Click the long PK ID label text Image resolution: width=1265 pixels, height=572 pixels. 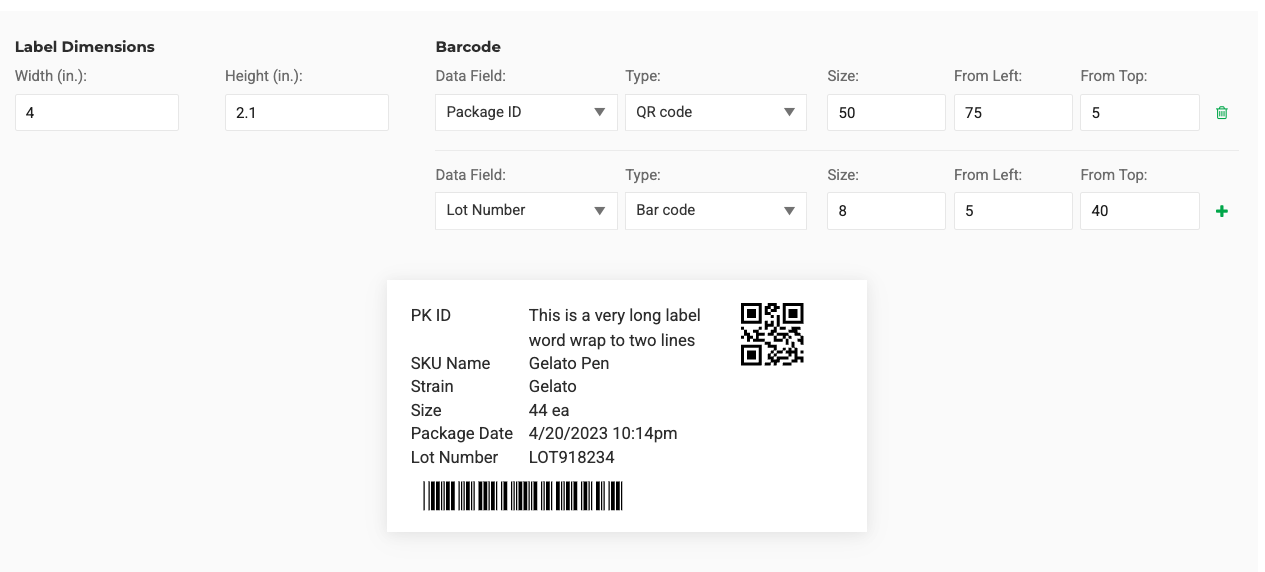click(x=614, y=327)
